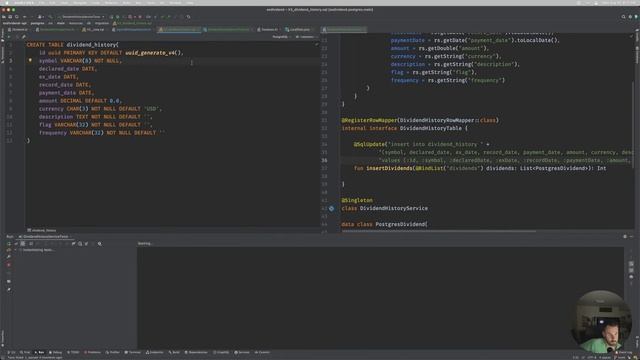This screenshot has height=360, width=640.
Task: Click the 'dividend_history' breadcrumb below SQL editor
Action: coord(42,230)
